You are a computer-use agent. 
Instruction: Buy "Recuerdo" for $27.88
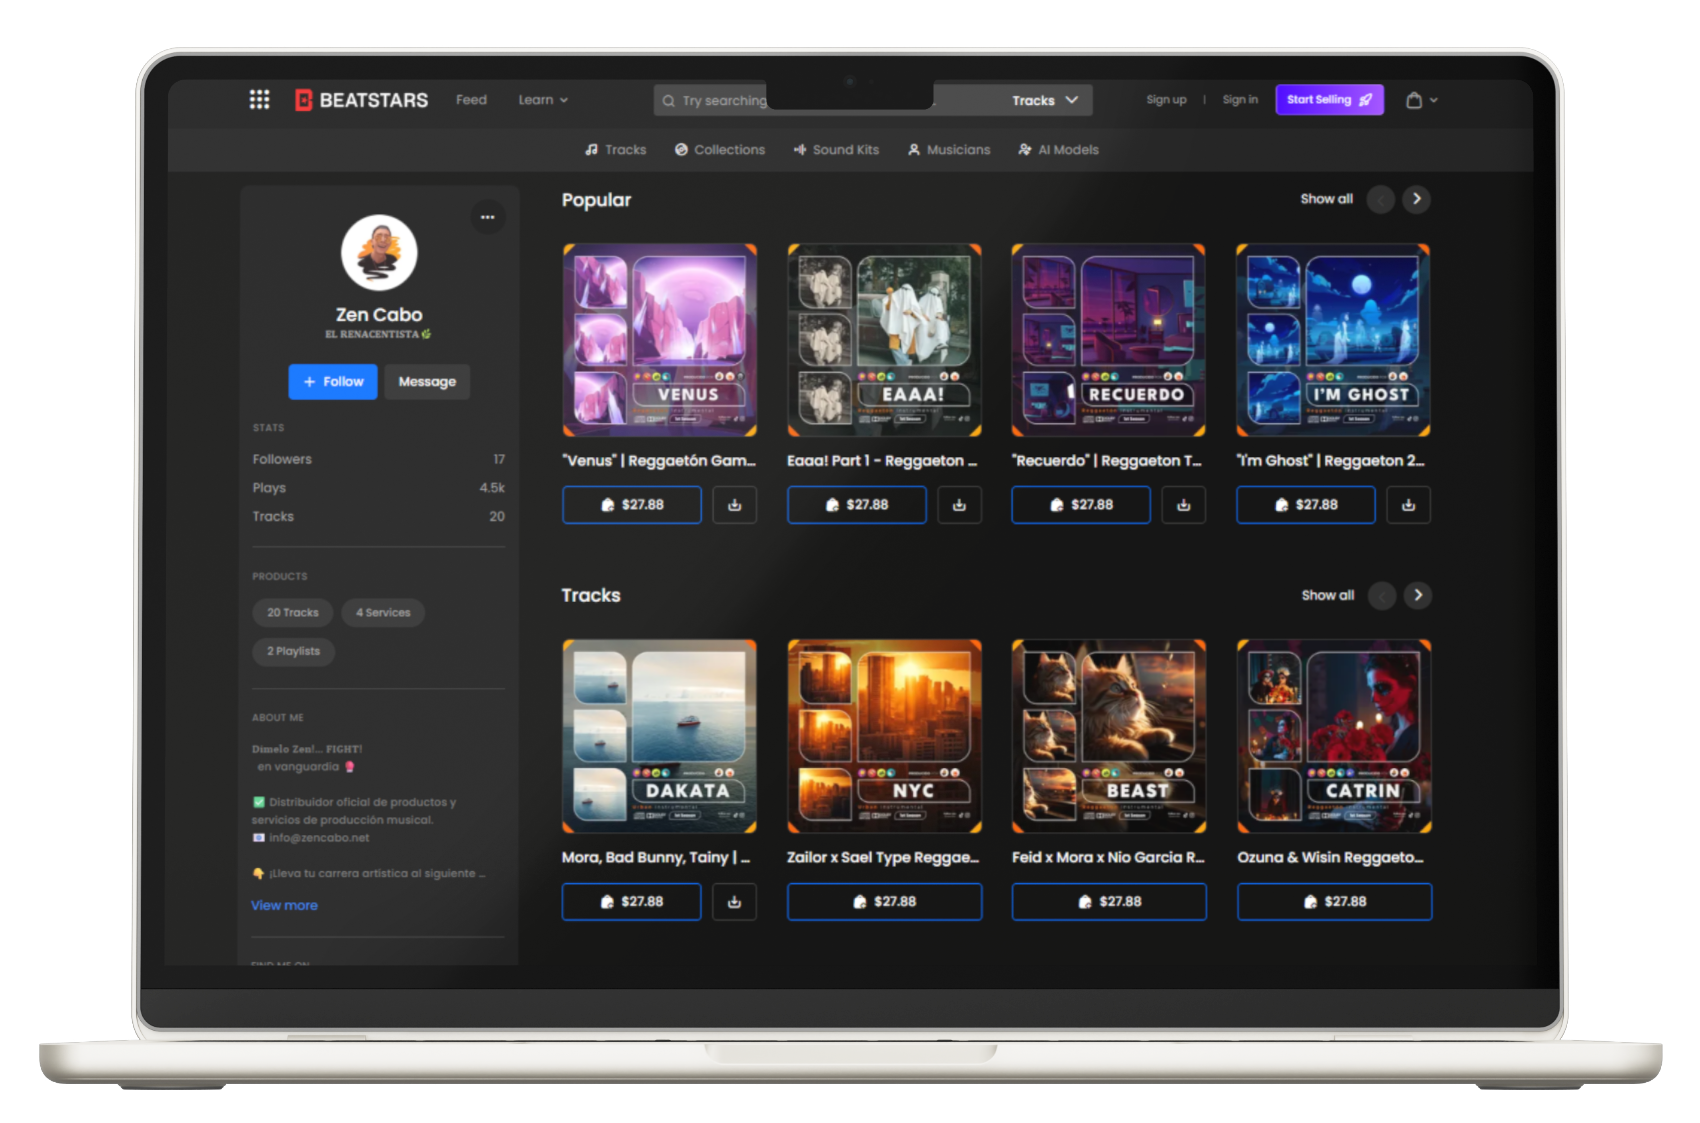(x=1081, y=505)
